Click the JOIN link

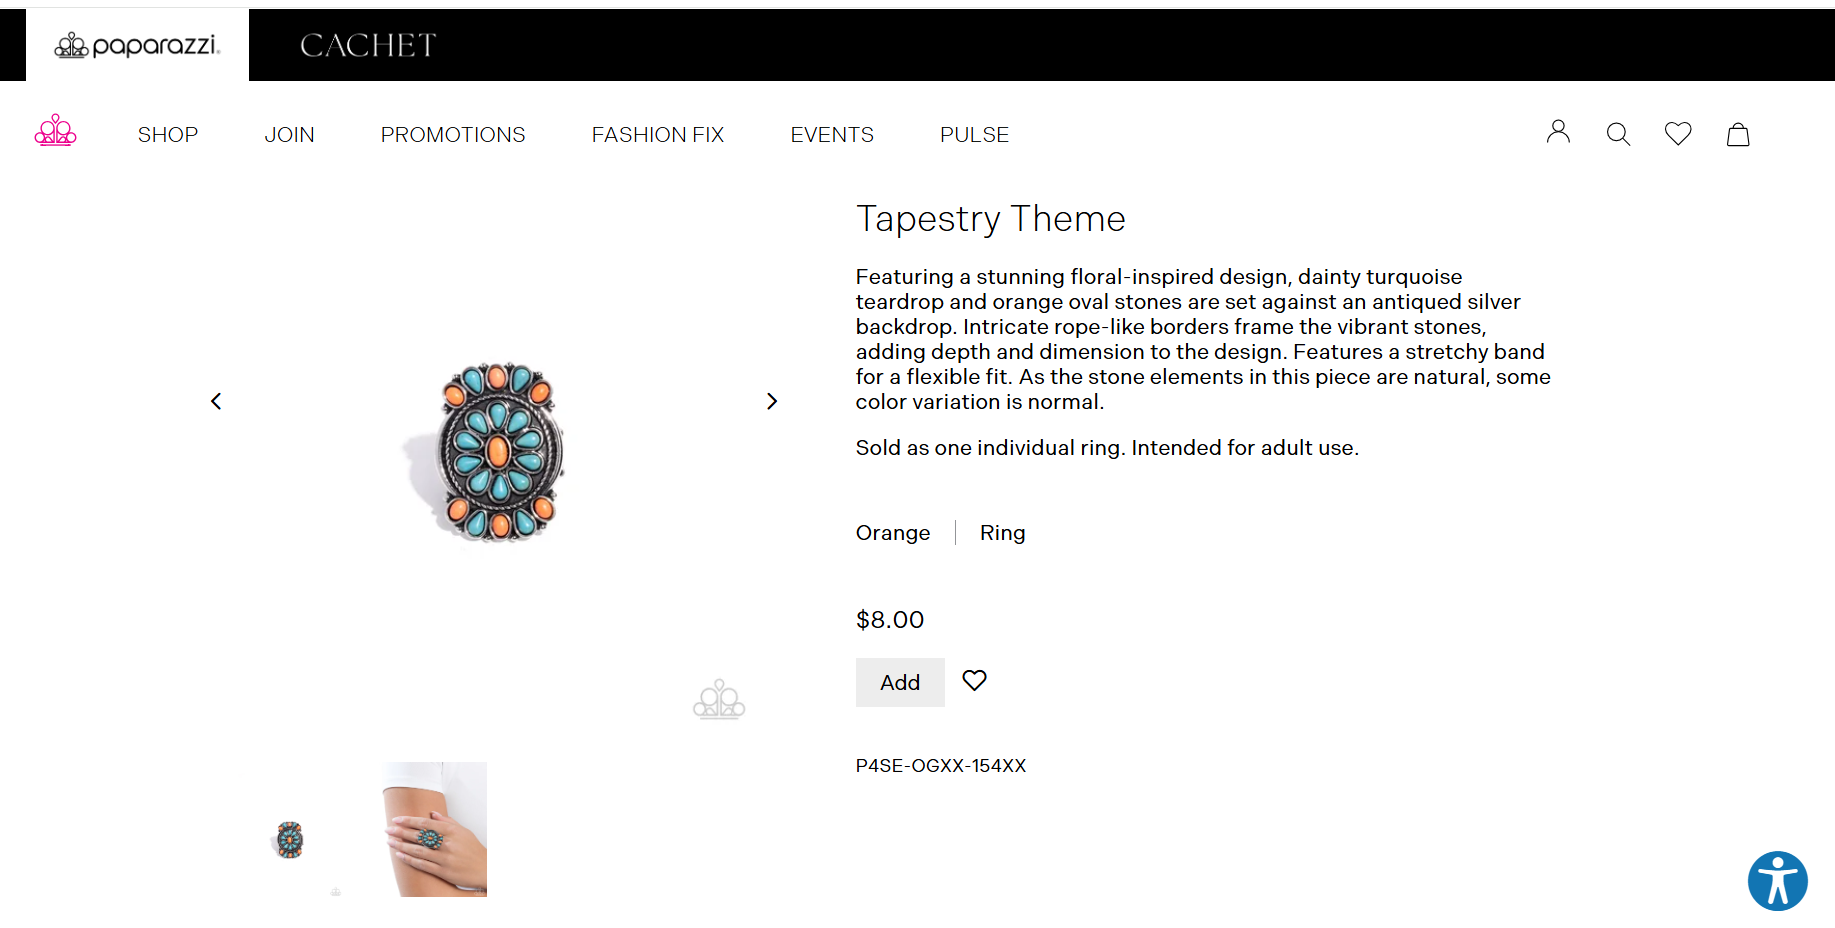[x=289, y=135]
